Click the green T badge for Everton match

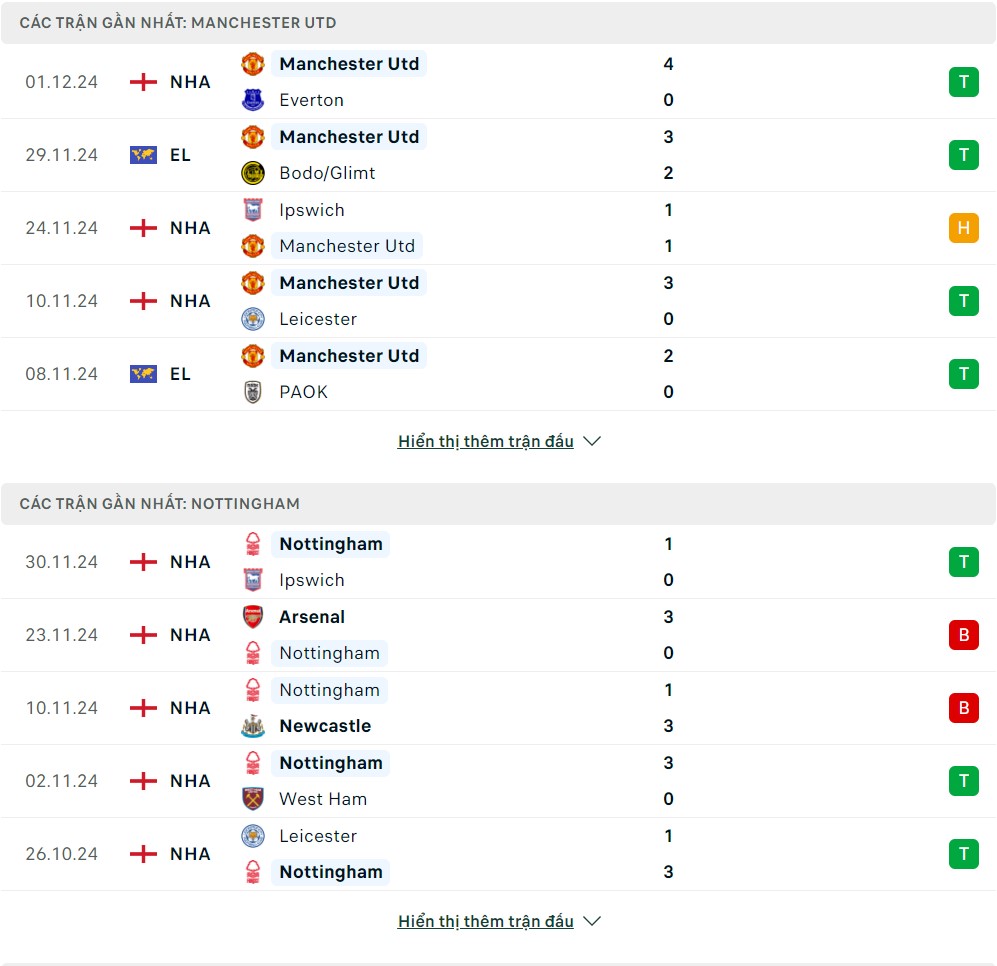963,82
